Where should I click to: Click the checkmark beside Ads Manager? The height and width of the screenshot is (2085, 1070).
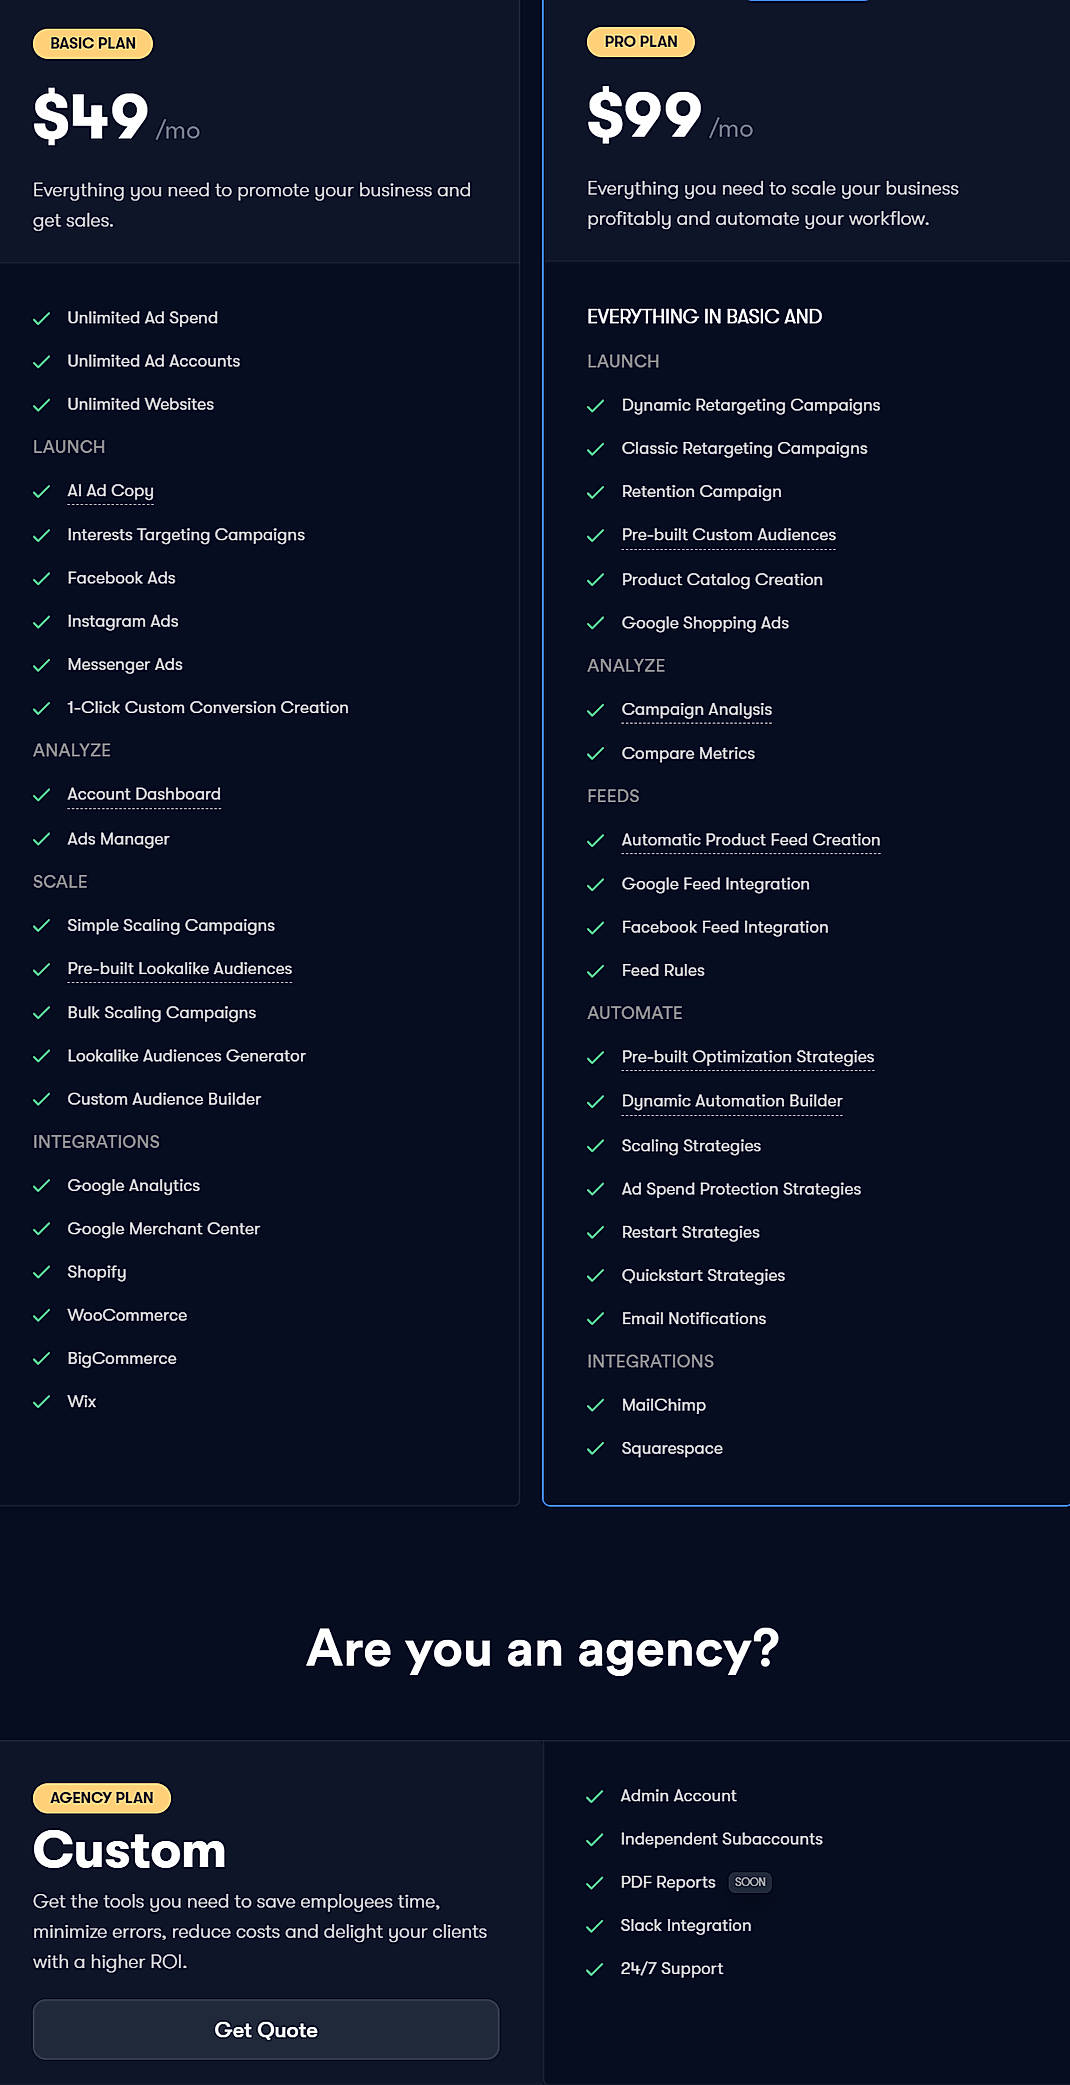click(x=42, y=838)
